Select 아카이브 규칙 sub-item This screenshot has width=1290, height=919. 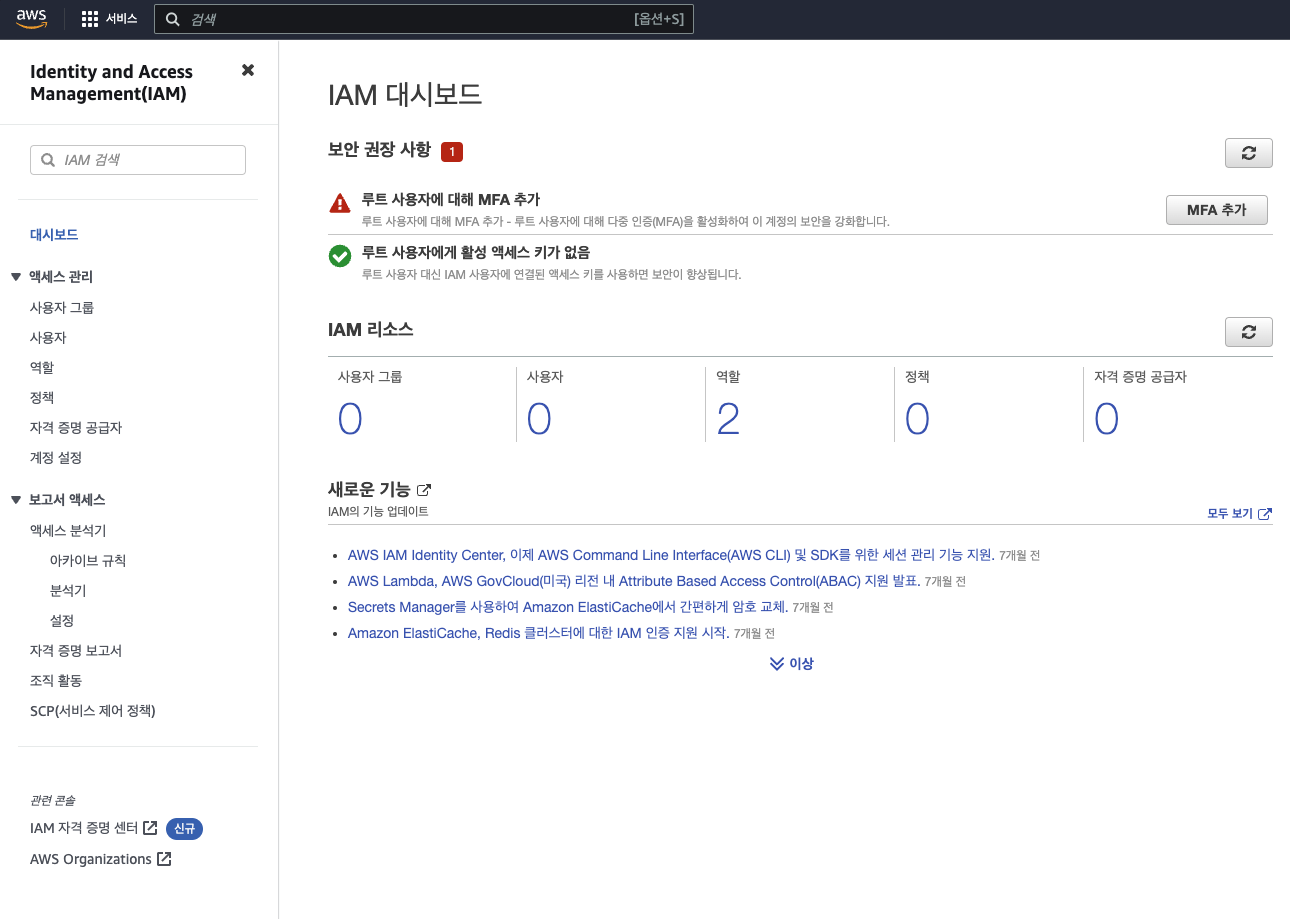[88, 561]
